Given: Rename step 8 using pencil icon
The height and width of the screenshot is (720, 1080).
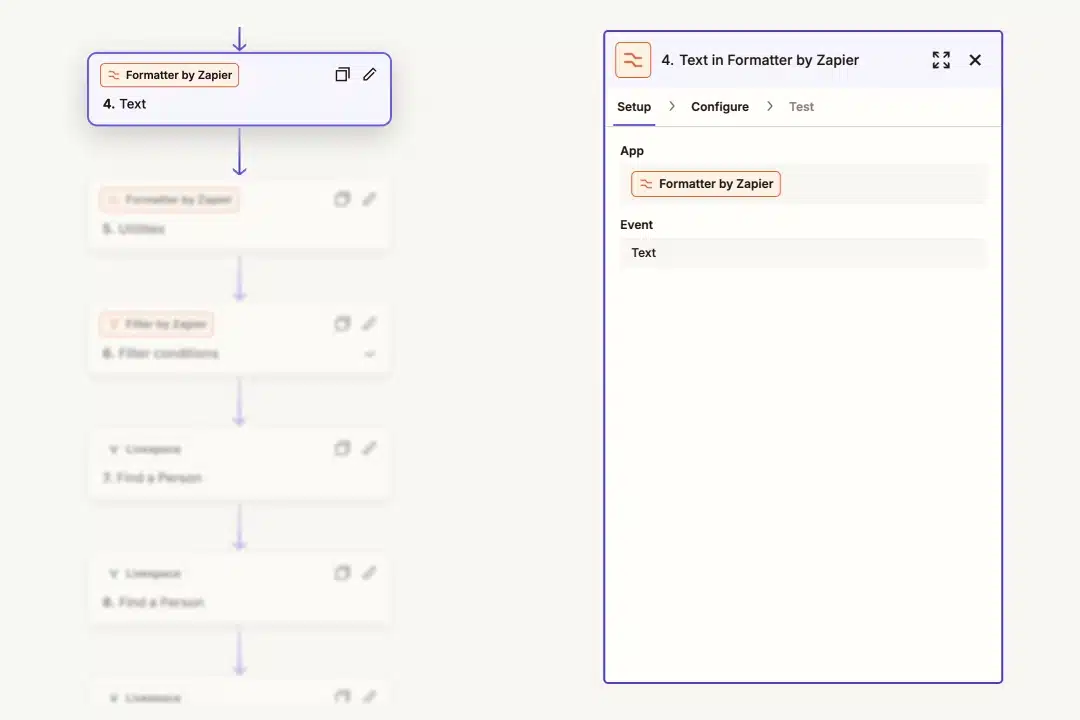Looking at the screenshot, I should point(370,573).
